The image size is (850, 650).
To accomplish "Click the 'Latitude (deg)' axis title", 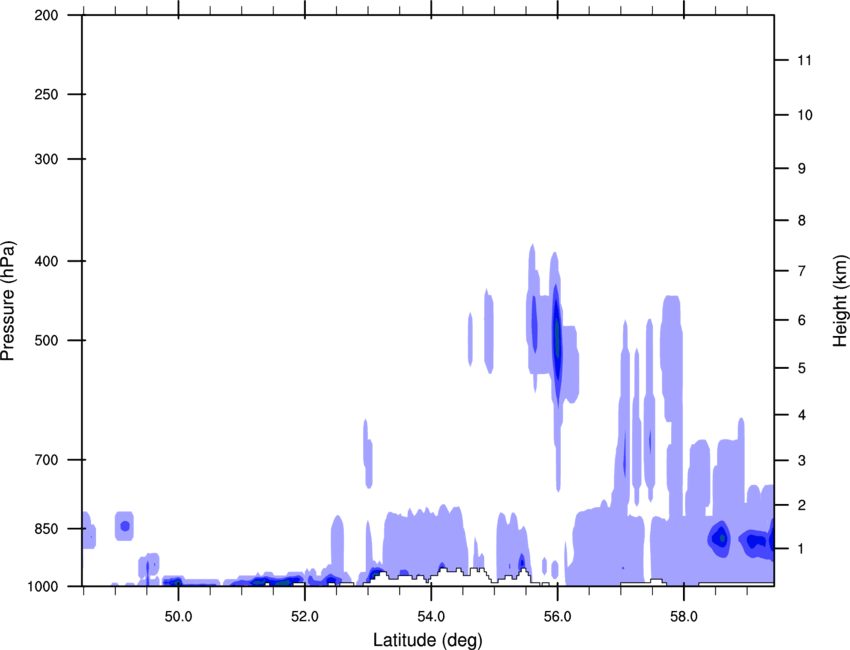I will 427,640.
